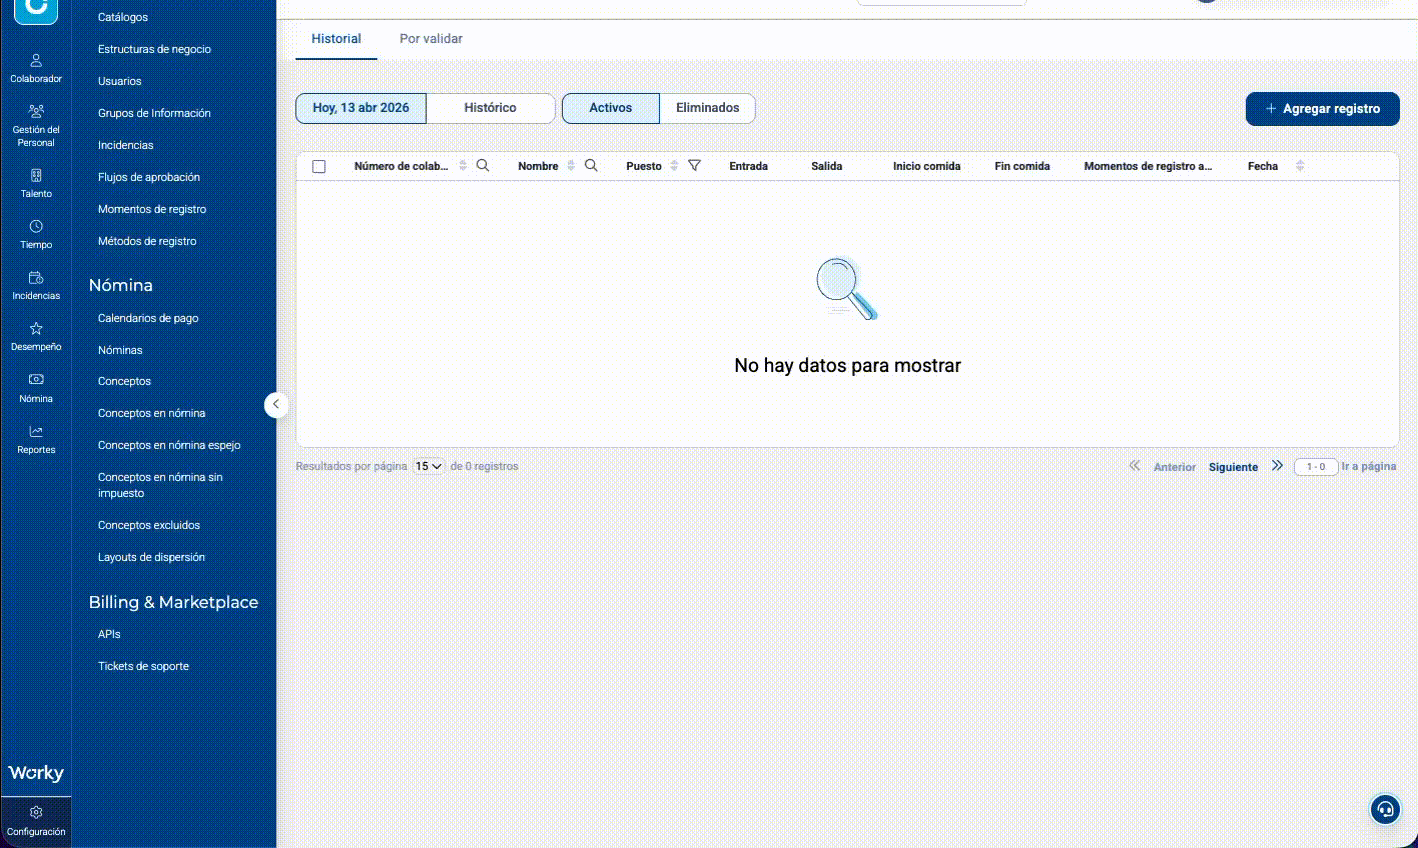Open Tickets de soporte

(143, 666)
